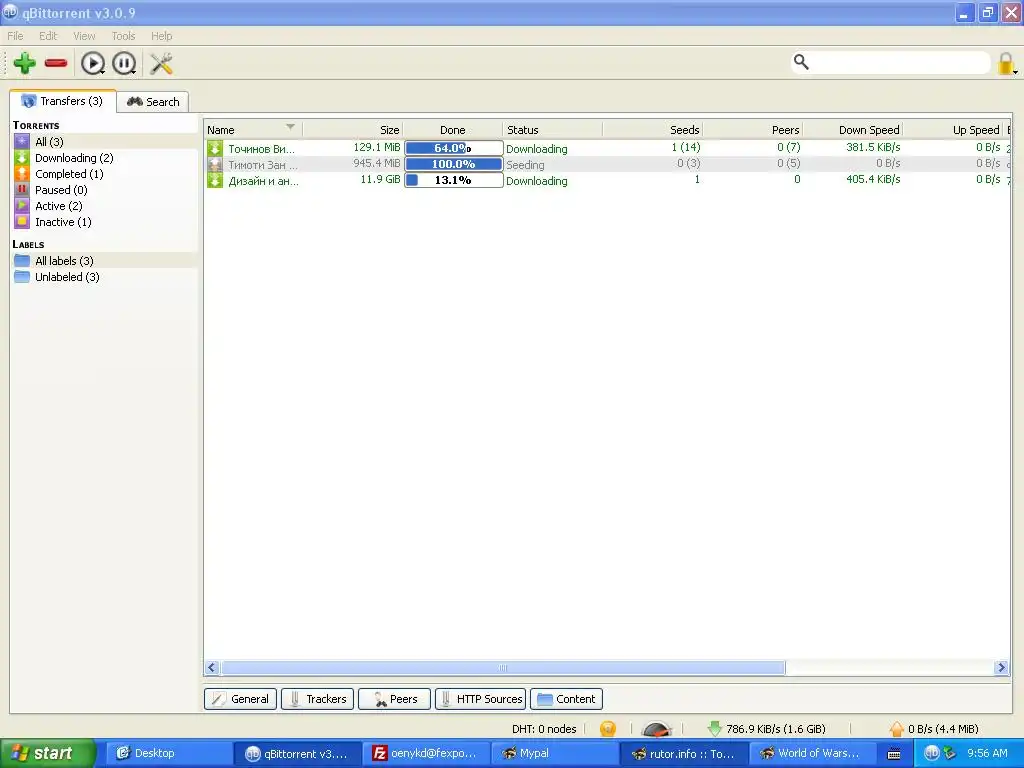The height and width of the screenshot is (768, 1024).
Task: Click the green plus add torrent icon
Action: pos(25,63)
